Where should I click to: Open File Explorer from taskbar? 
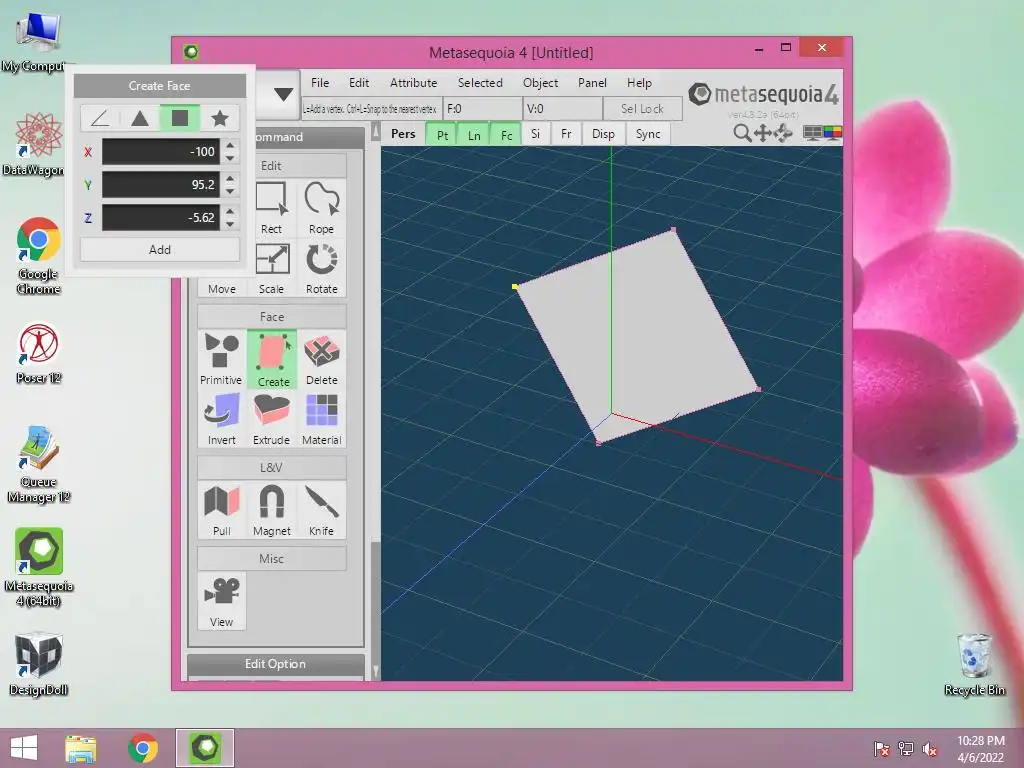pos(81,748)
